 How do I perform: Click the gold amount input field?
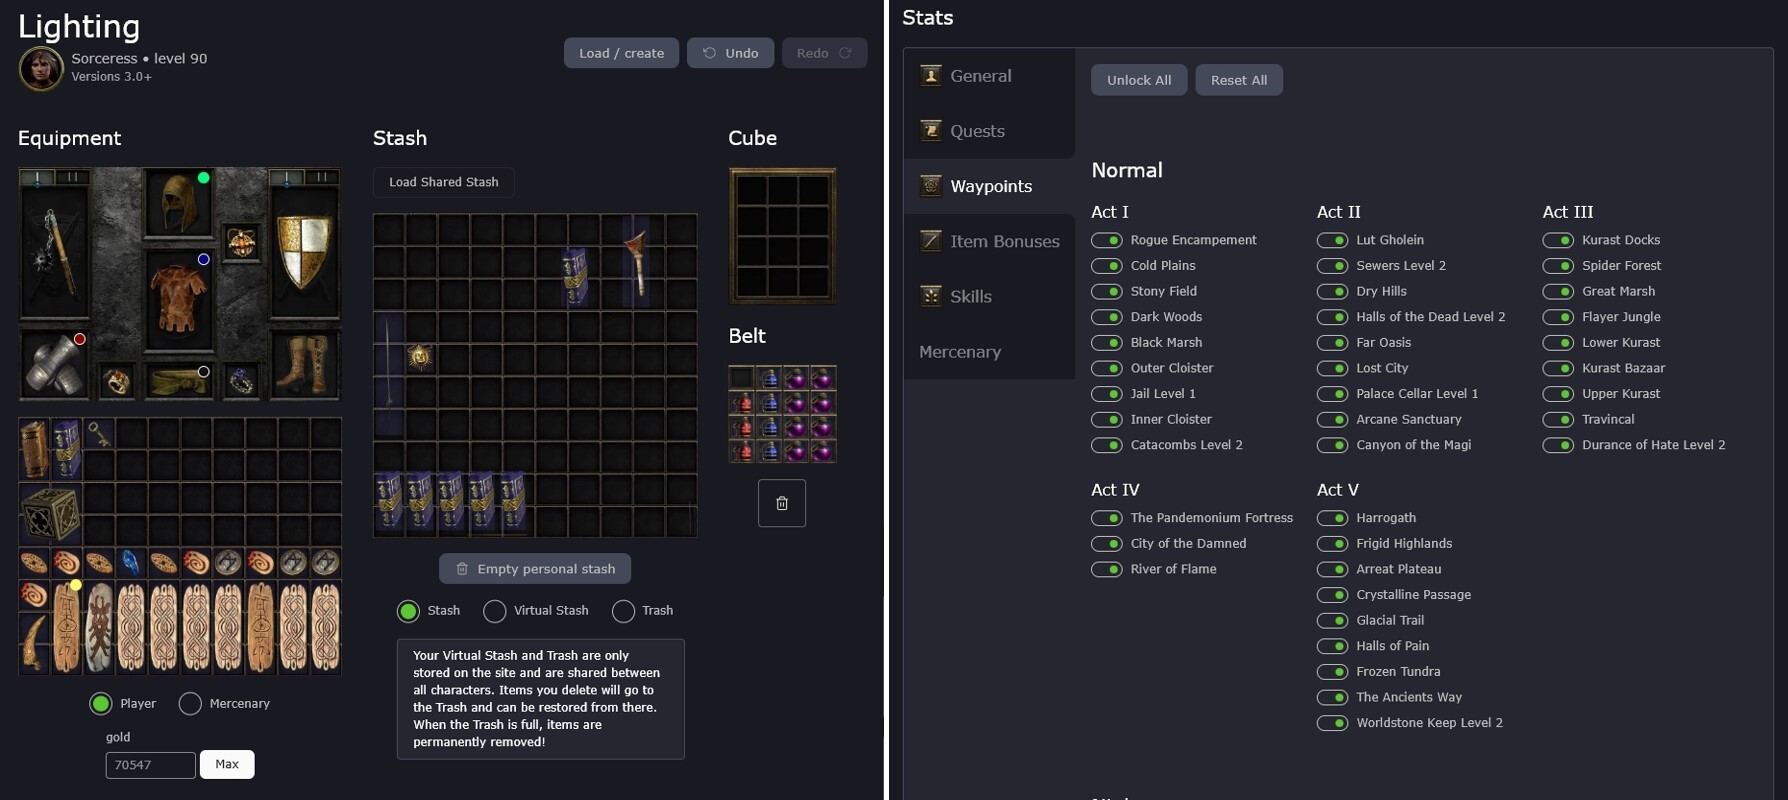150,765
